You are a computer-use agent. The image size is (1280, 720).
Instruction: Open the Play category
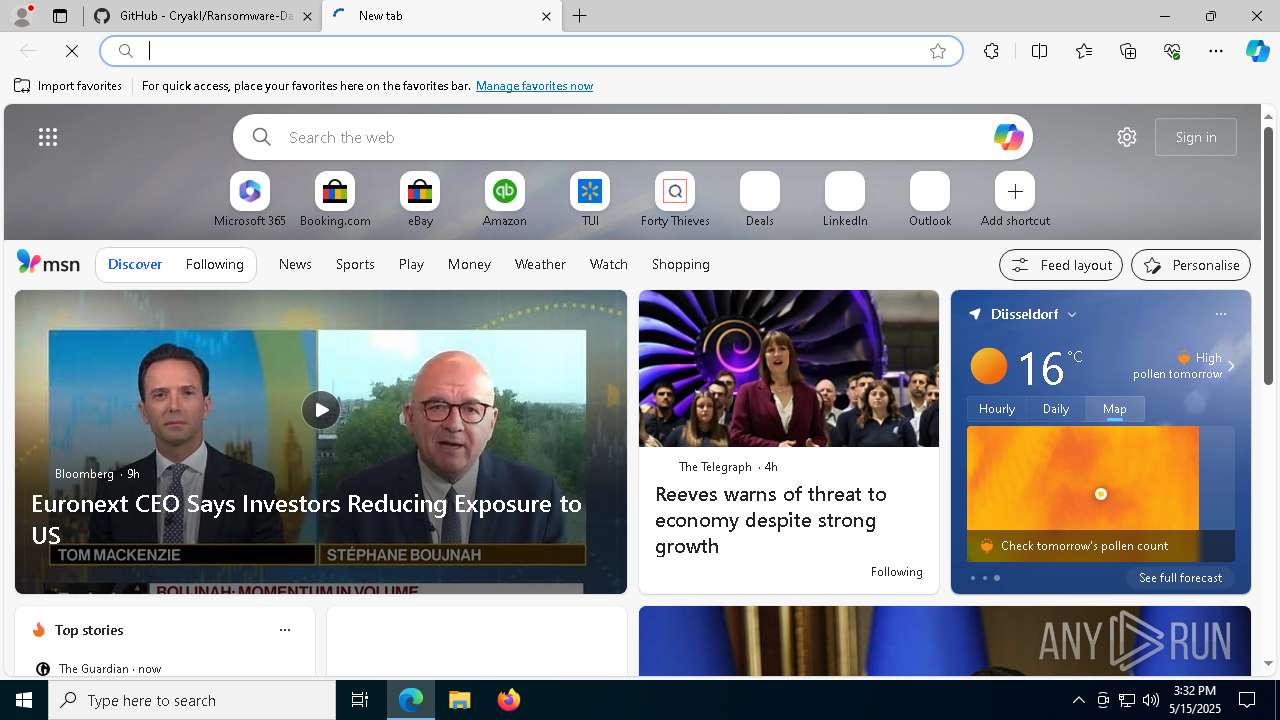point(411,264)
